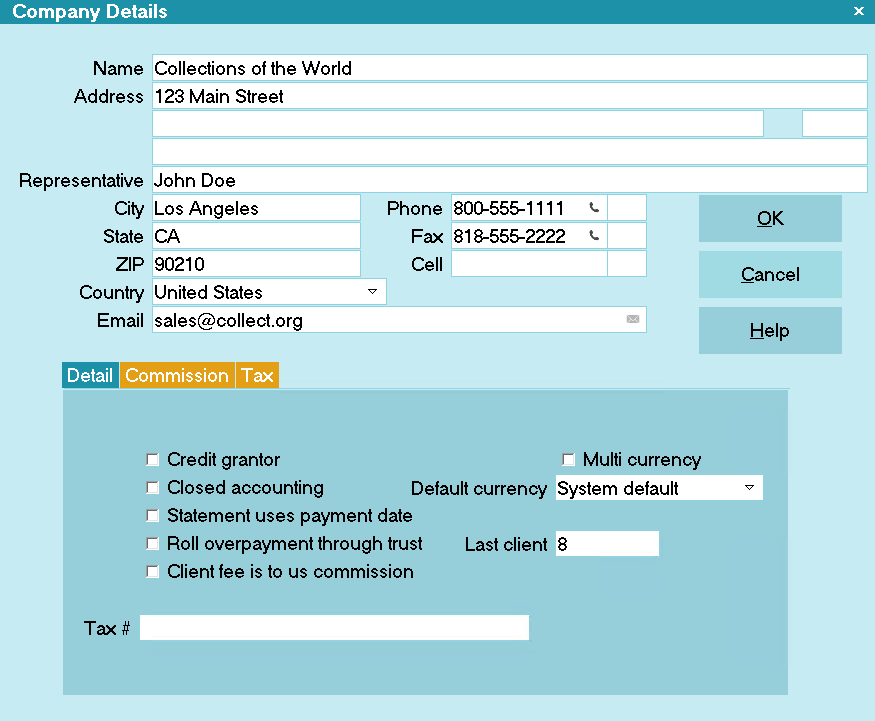Click the City field Los Angeles

point(256,208)
